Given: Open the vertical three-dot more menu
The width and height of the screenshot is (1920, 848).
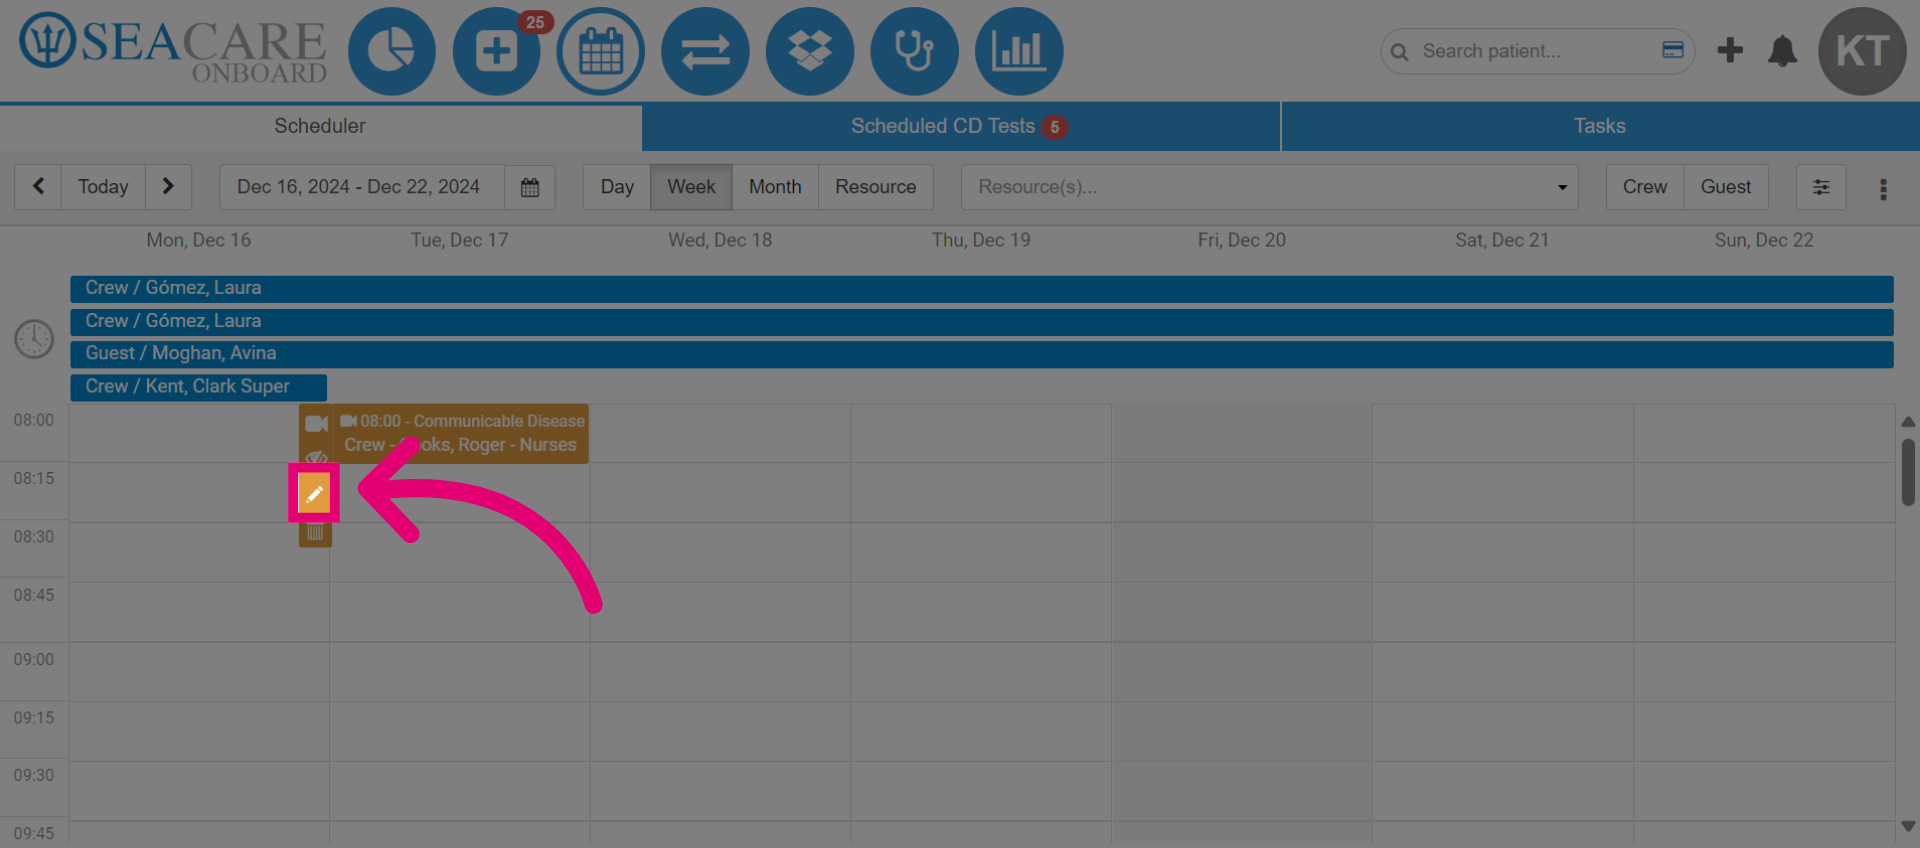Looking at the screenshot, I should click(x=1883, y=189).
